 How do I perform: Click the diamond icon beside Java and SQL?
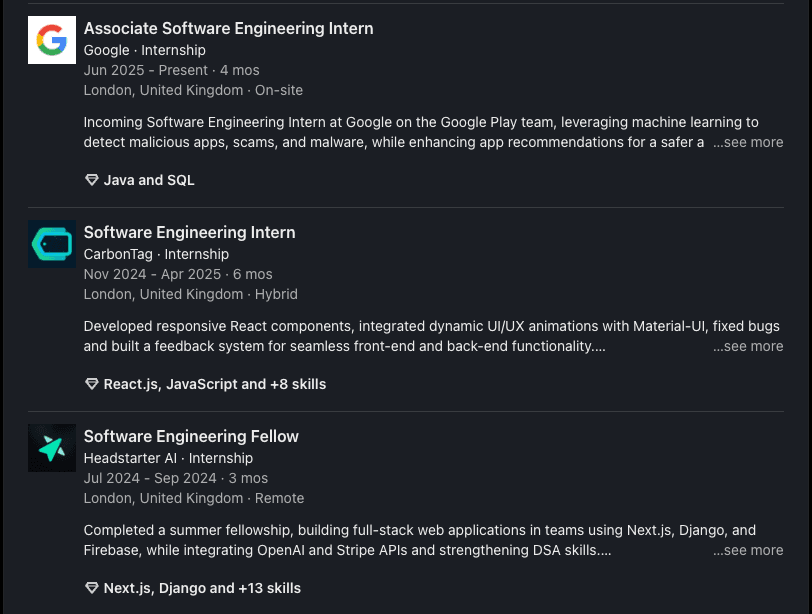[92, 180]
